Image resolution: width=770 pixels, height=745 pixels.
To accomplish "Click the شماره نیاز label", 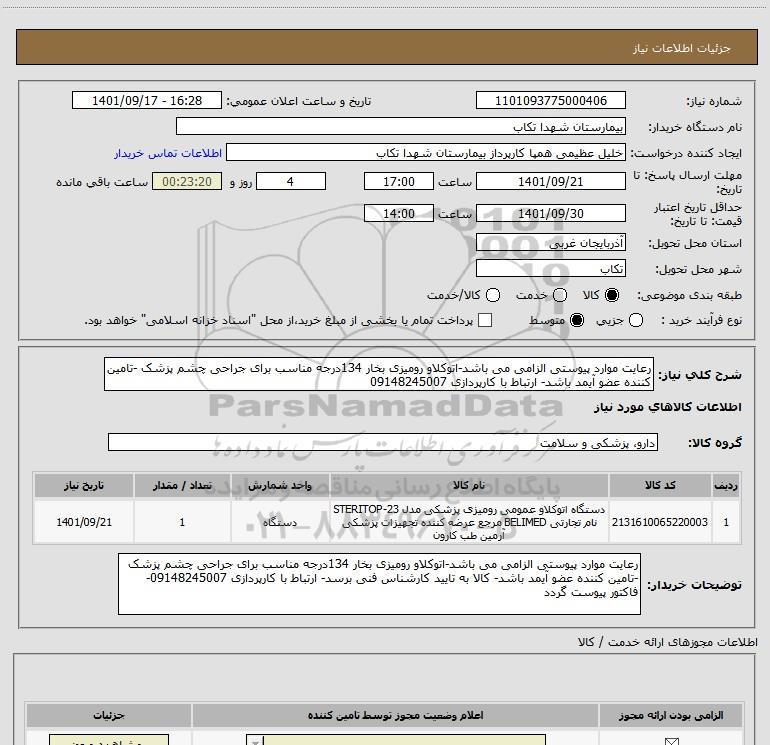I will (x=714, y=102).
